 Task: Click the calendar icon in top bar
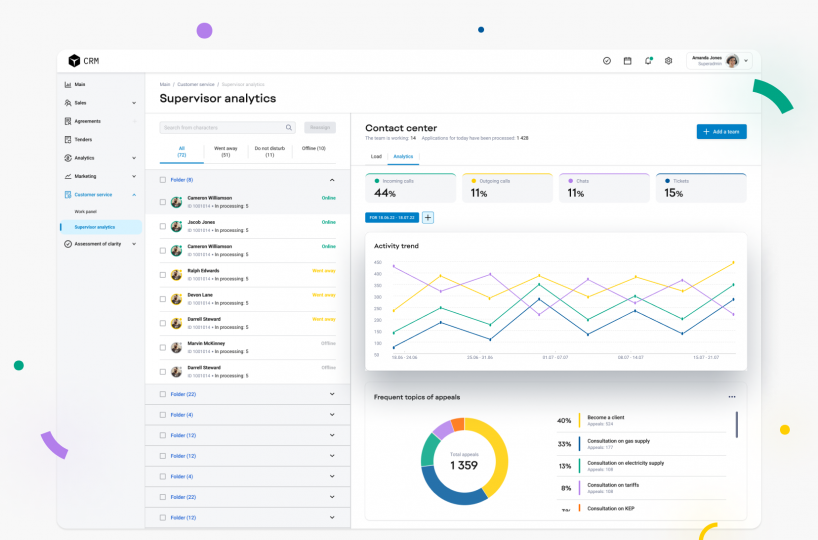(x=627, y=61)
